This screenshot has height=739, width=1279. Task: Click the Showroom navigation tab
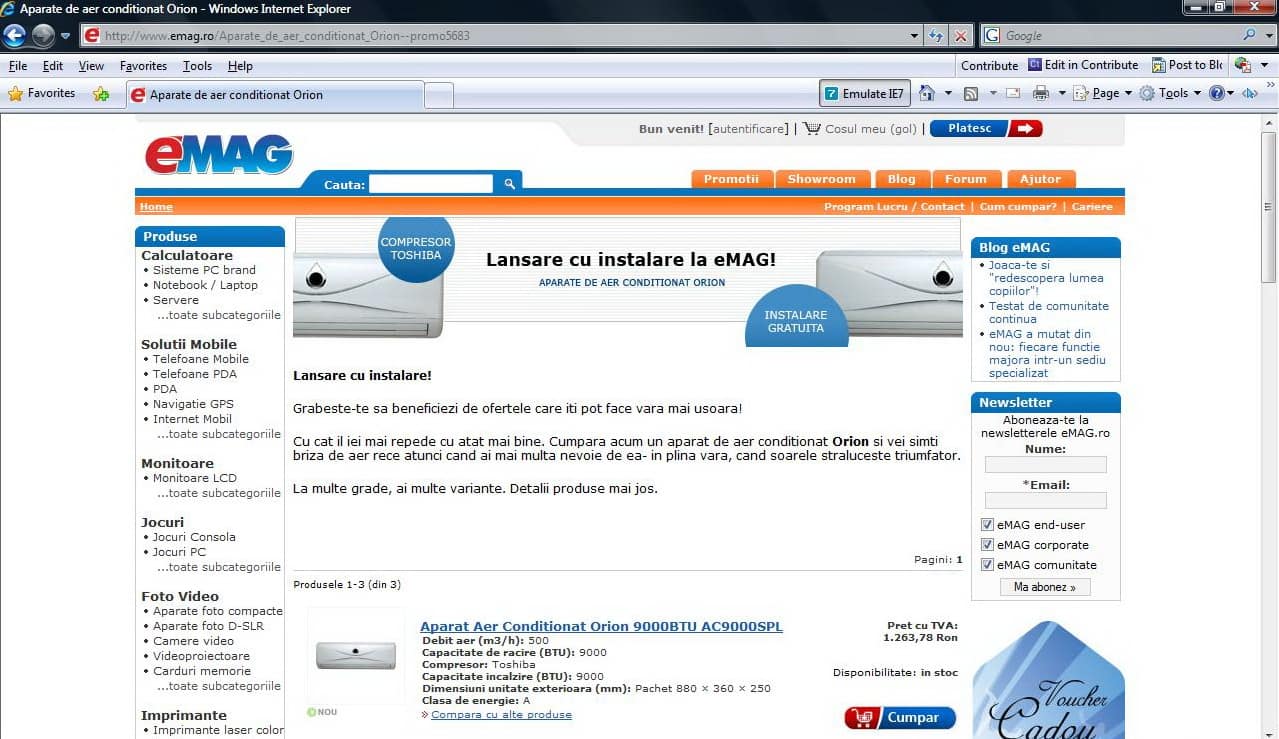pos(822,179)
